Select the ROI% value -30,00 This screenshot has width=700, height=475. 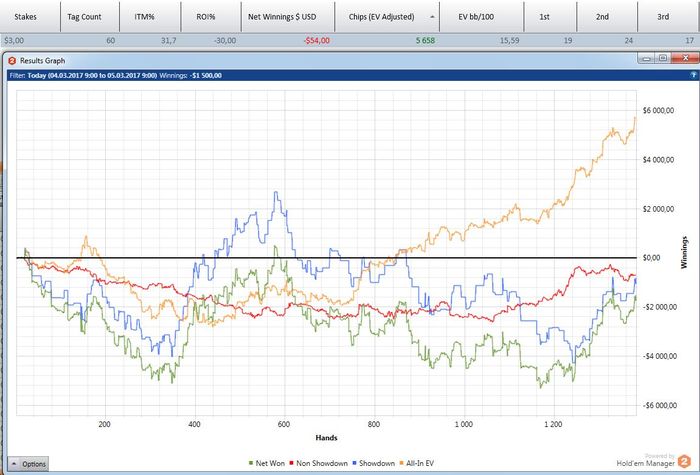225,41
